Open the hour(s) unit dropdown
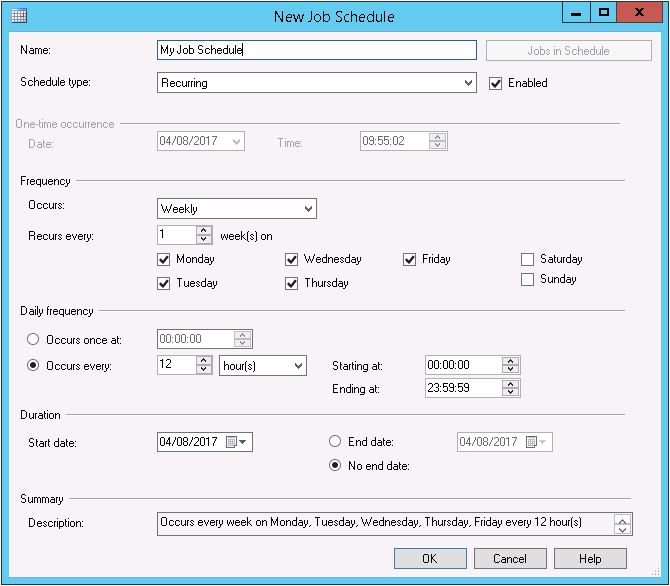This screenshot has height=586, width=670. click(x=297, y=366)
